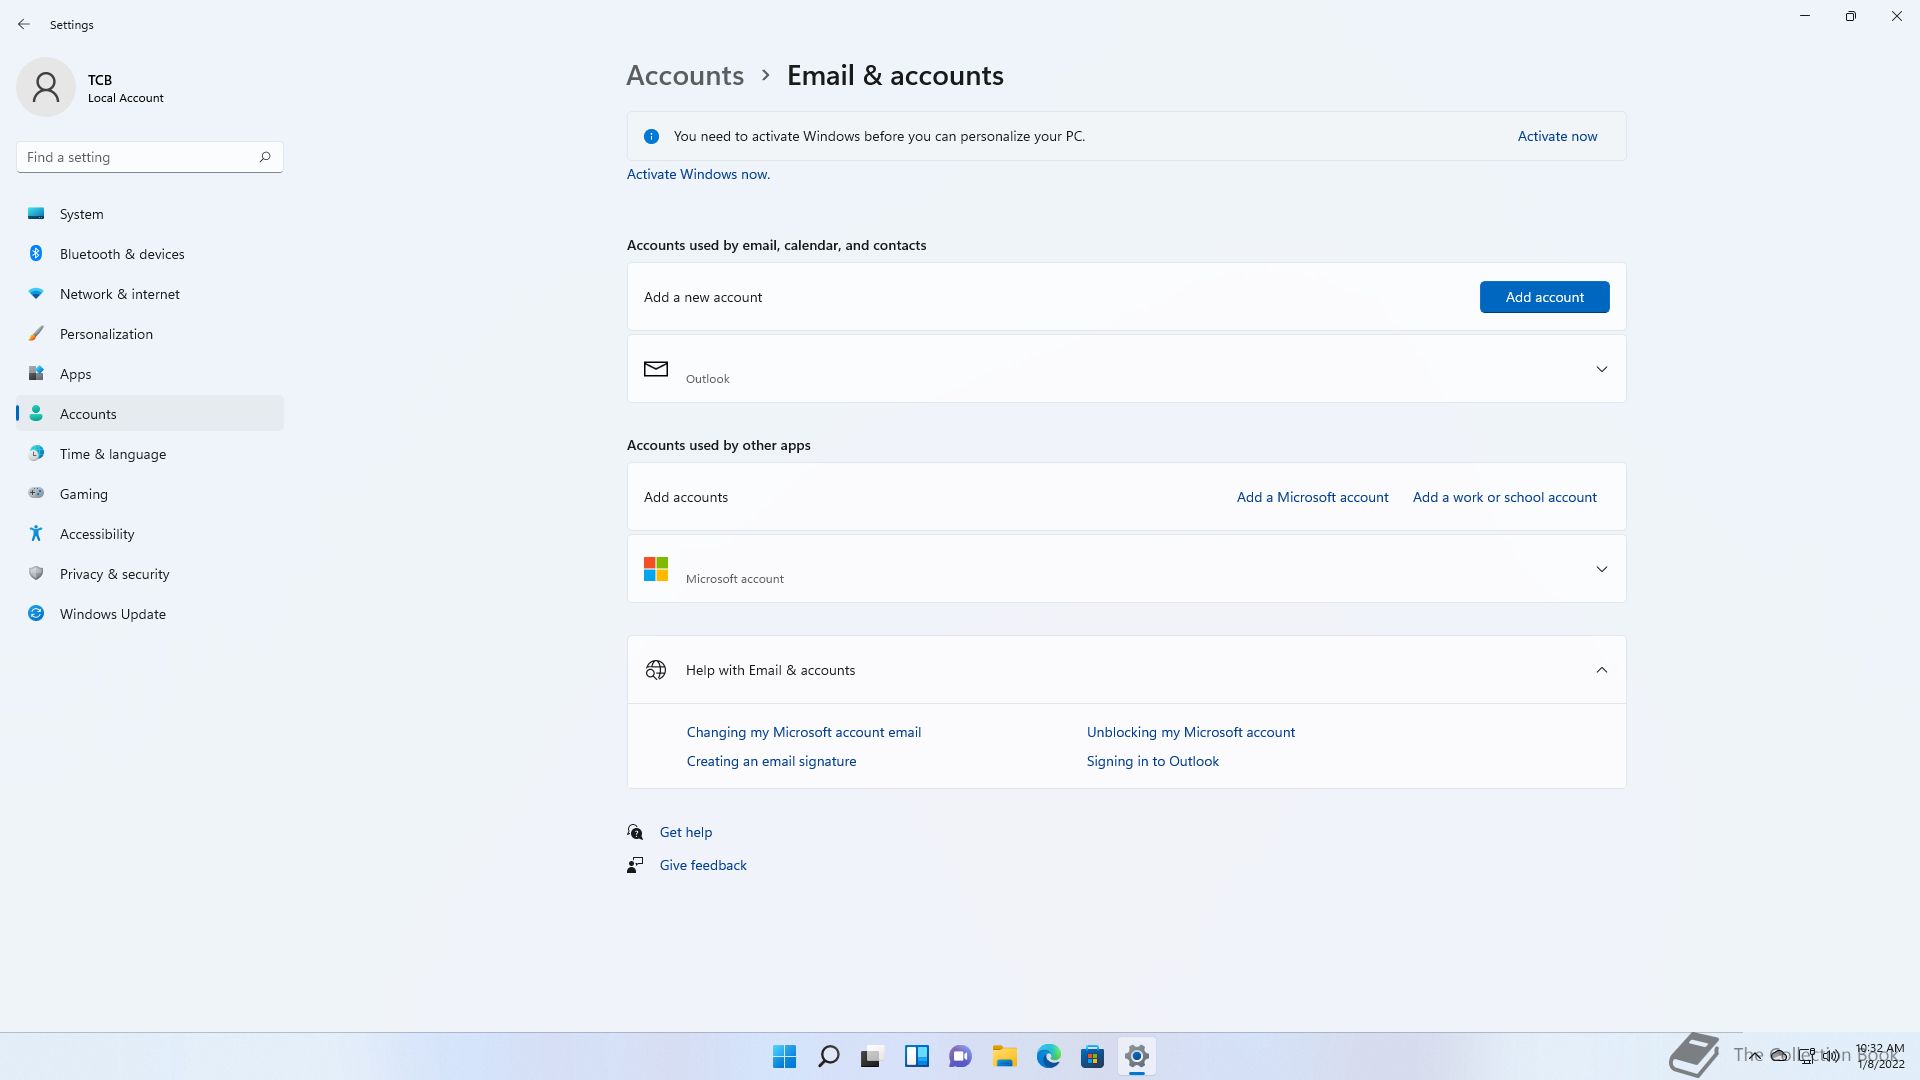This screenshot has height=1080, width=1920.
Task: Open Unblocking my Microsoft account link
Action: (1190, 732)
